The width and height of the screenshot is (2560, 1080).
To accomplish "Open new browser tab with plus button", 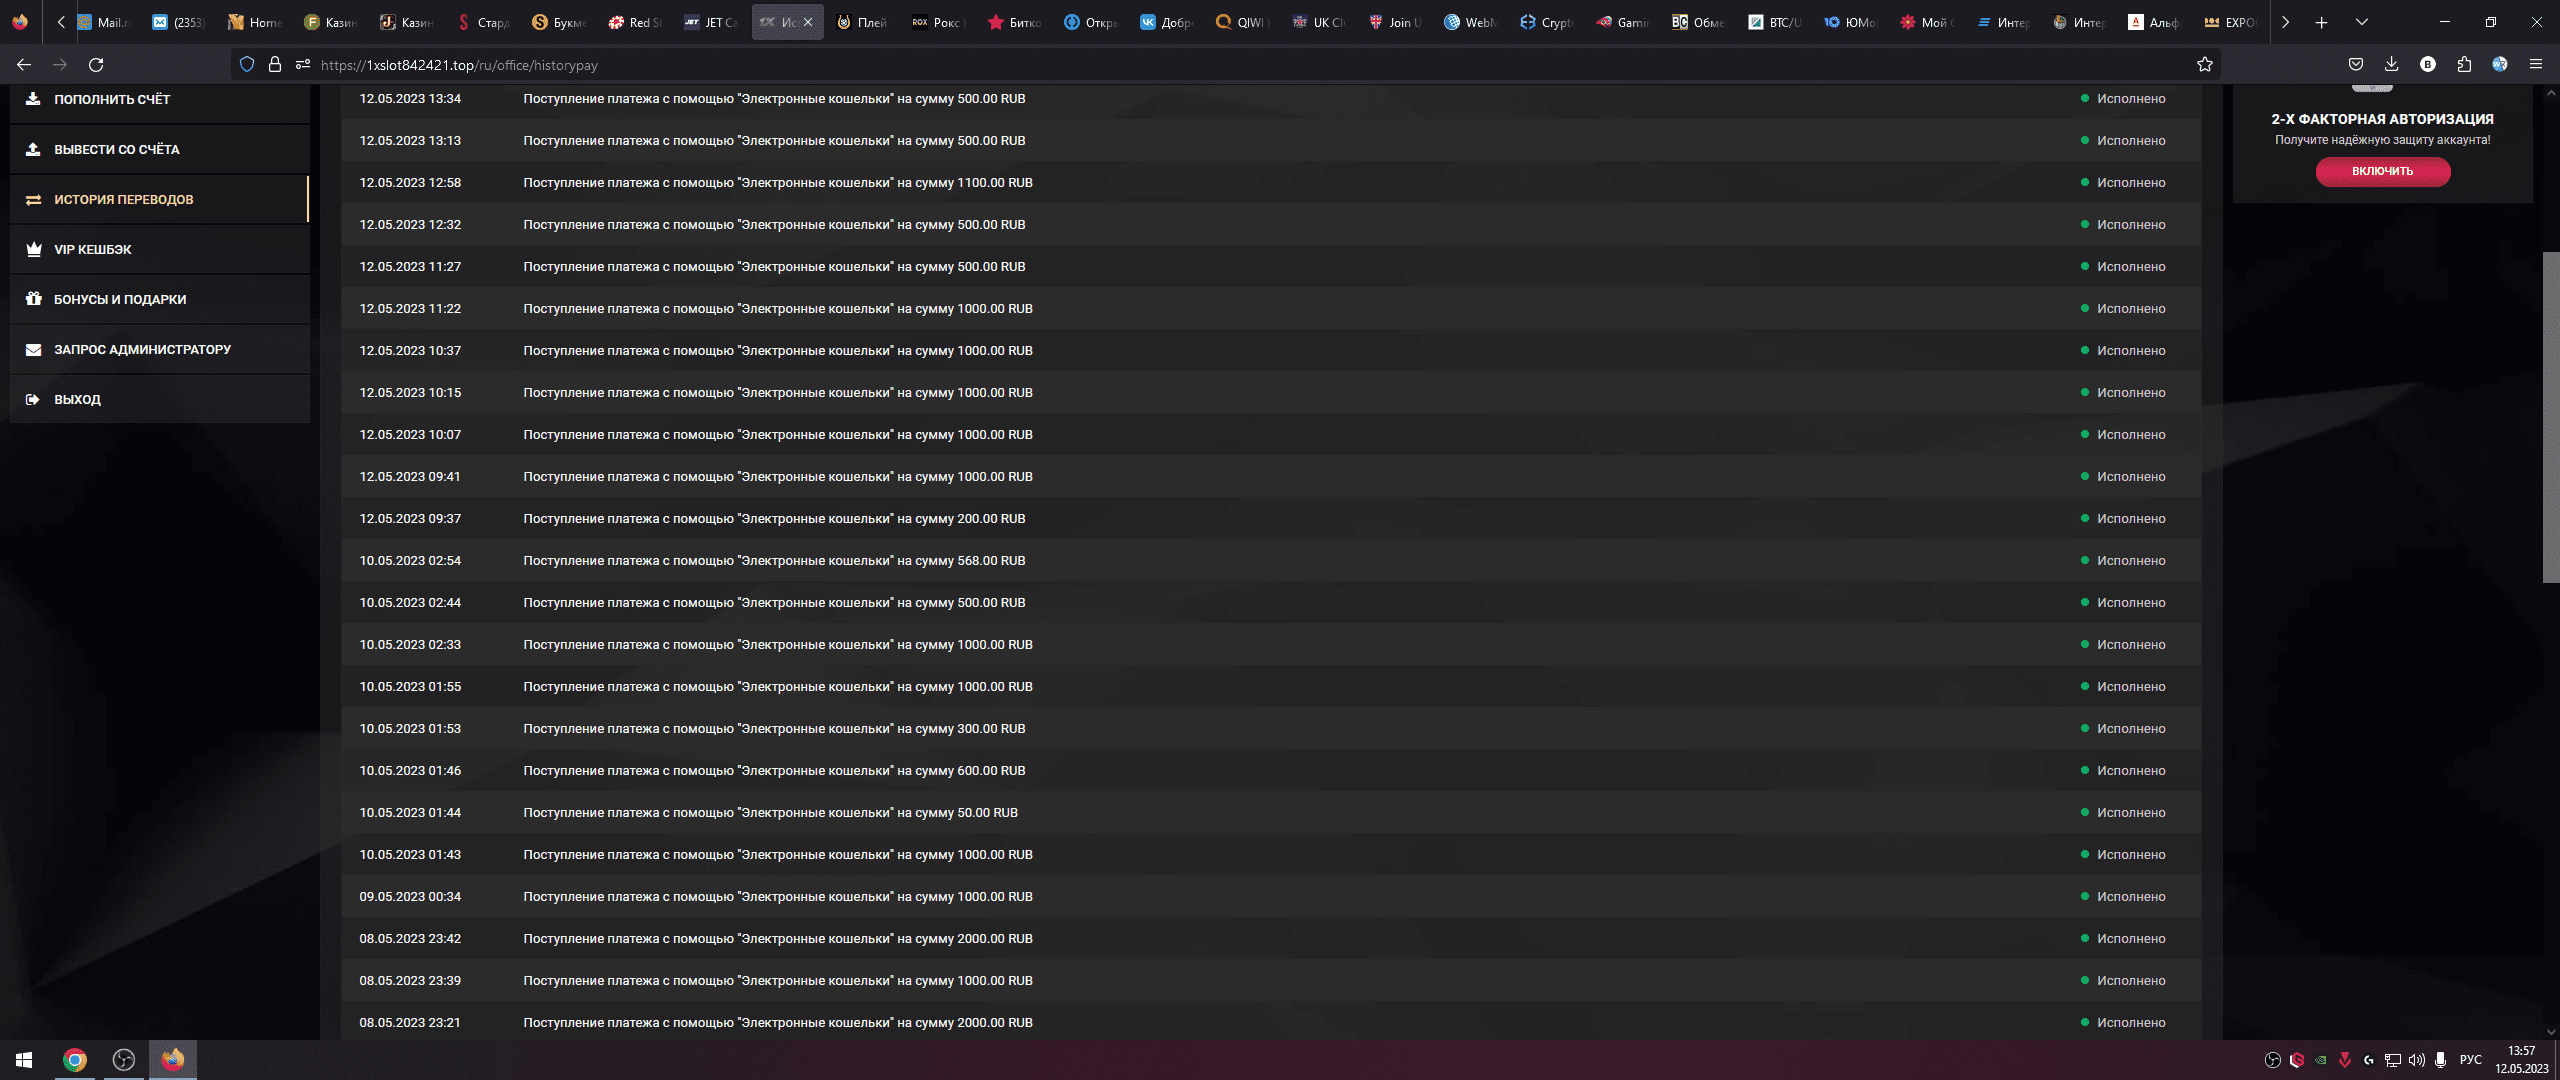I will tap(2321, 22).
